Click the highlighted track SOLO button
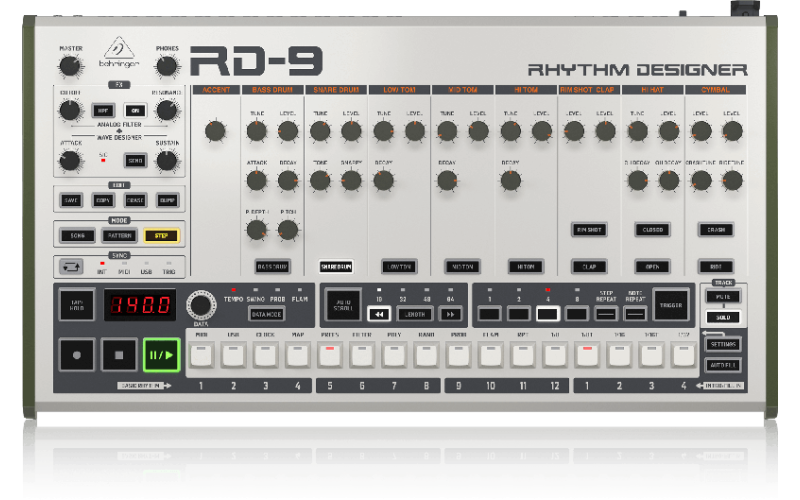The height and width of the screenshot is (500, 800). tap(723, 317)
